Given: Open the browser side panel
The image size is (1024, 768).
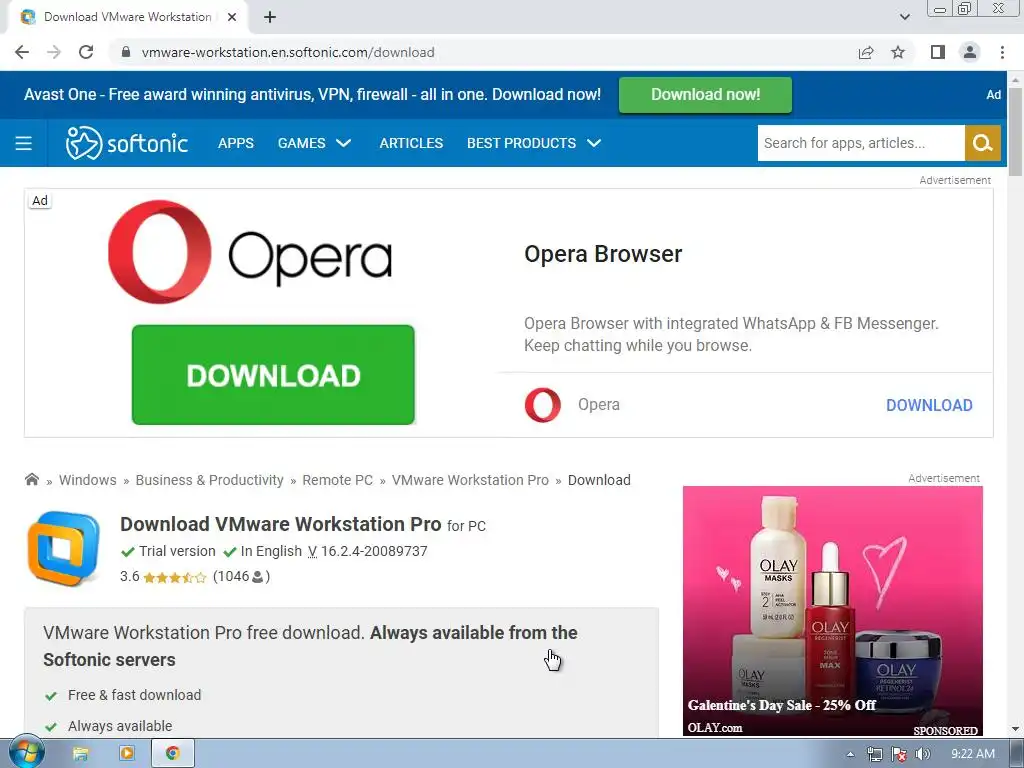Looking at the screenshot, I should pos(938,52).
